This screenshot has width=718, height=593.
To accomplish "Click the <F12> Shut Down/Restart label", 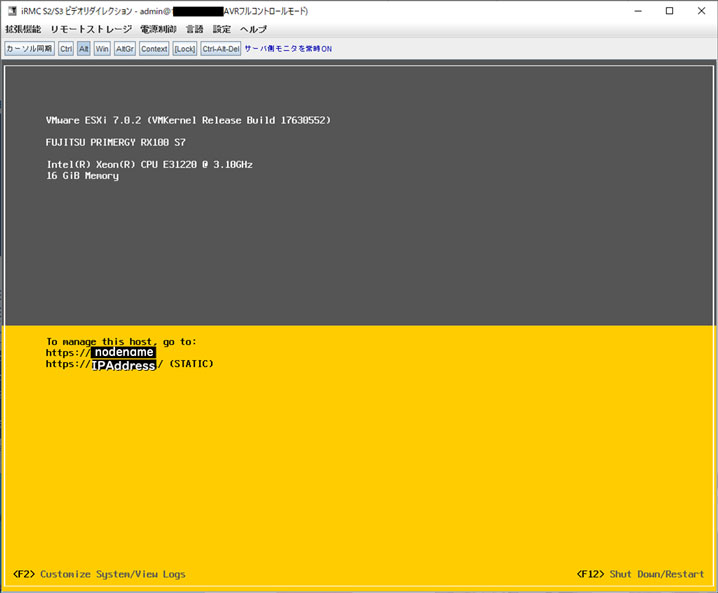I will 640,574.
